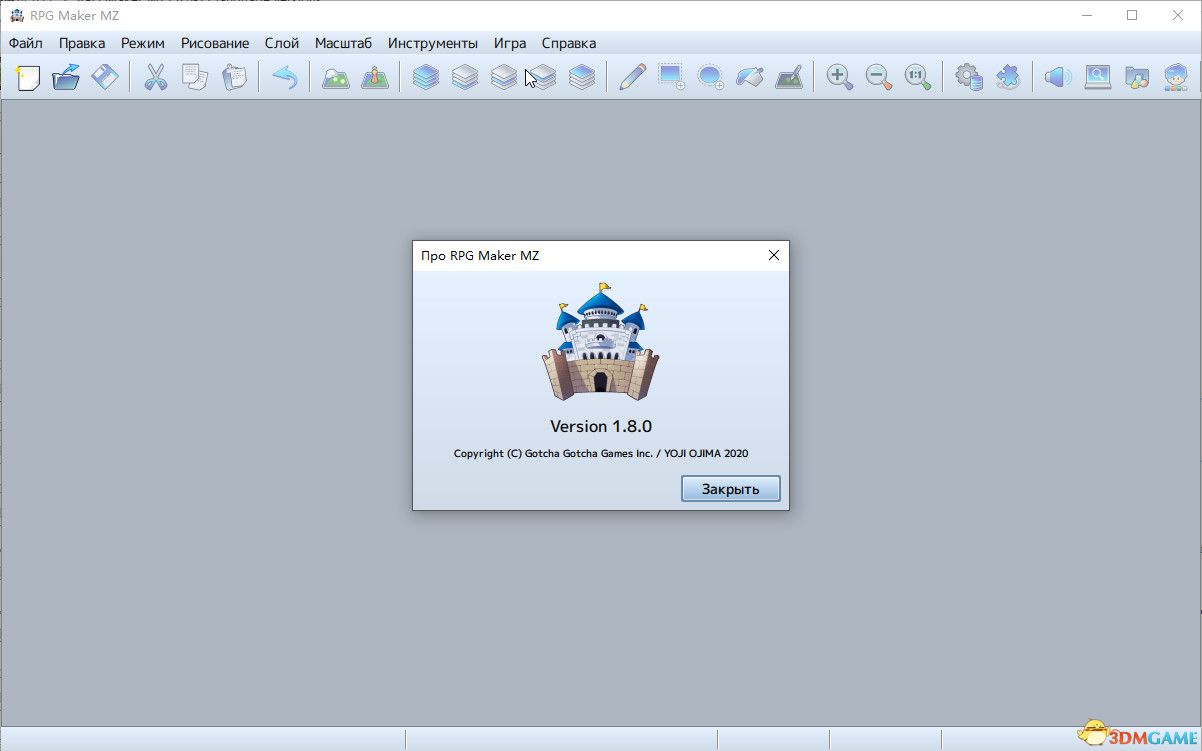Reset zoom with the 1:1 magnifier icon

click(918, 77)
